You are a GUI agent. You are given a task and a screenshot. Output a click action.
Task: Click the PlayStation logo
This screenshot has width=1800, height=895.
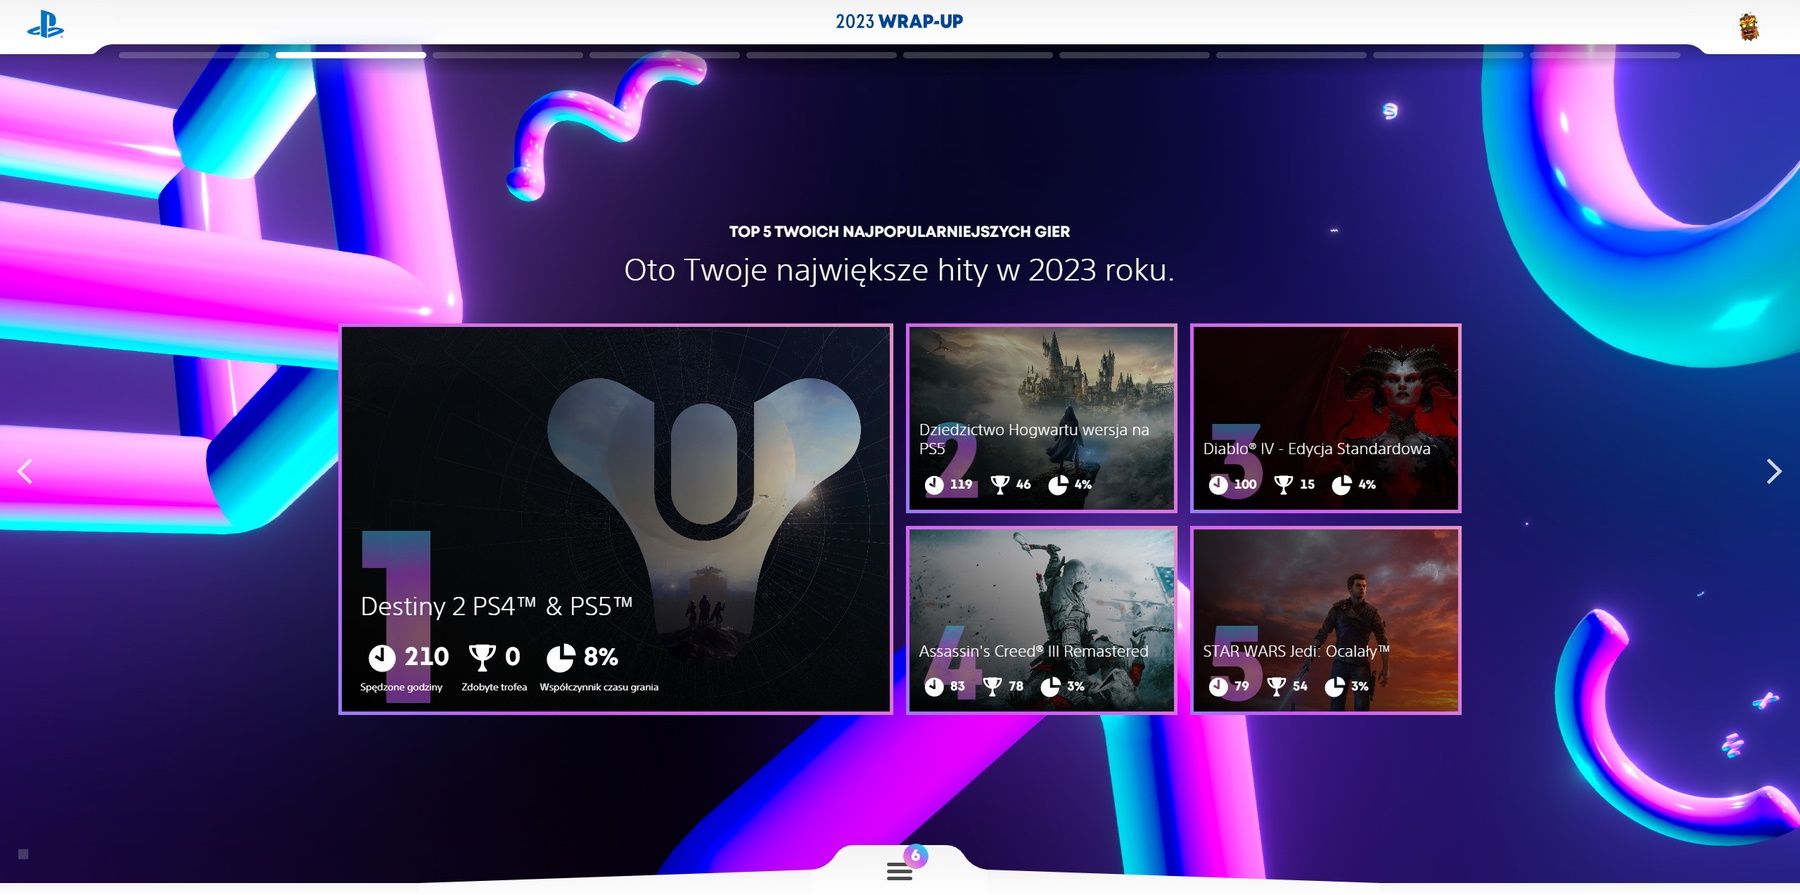pos(45,24)
